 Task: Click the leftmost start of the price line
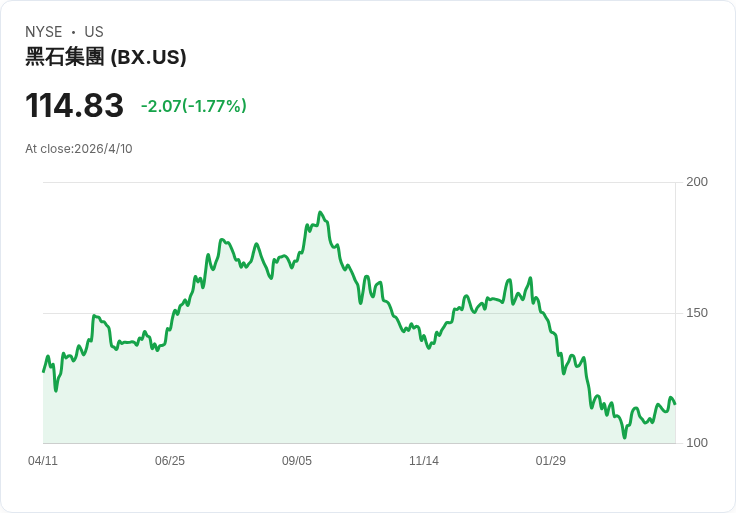point(43,372)
